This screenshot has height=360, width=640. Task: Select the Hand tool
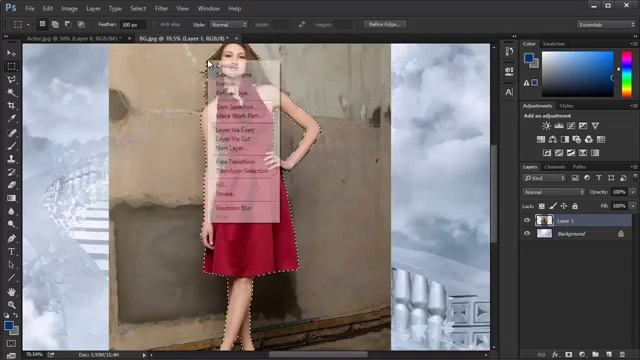click(11, 292)
